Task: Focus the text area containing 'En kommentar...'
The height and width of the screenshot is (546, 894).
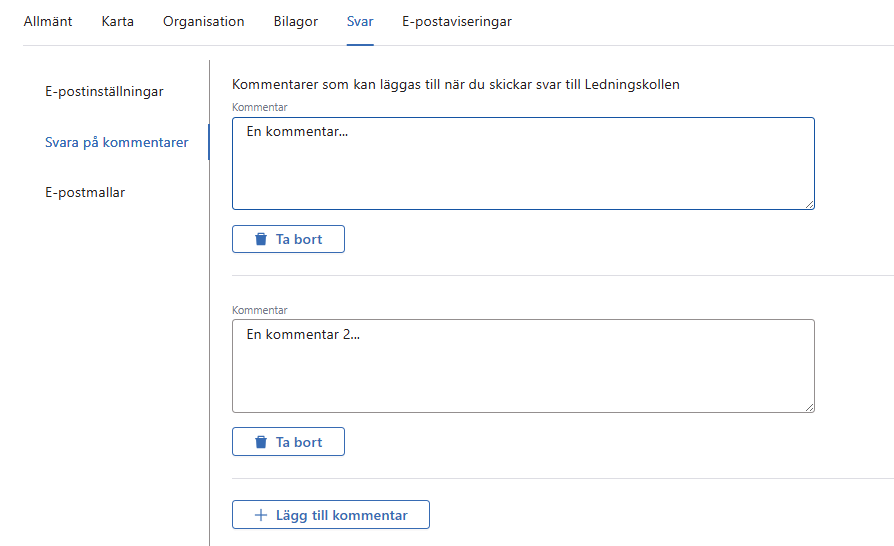Action: 523,164
